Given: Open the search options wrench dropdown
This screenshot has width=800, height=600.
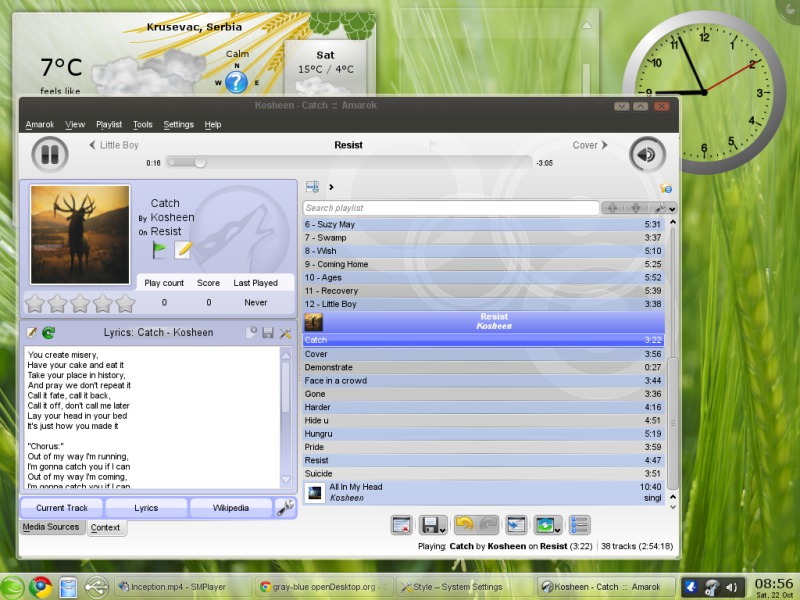Looking at the screenshot, I should (665, 208).
